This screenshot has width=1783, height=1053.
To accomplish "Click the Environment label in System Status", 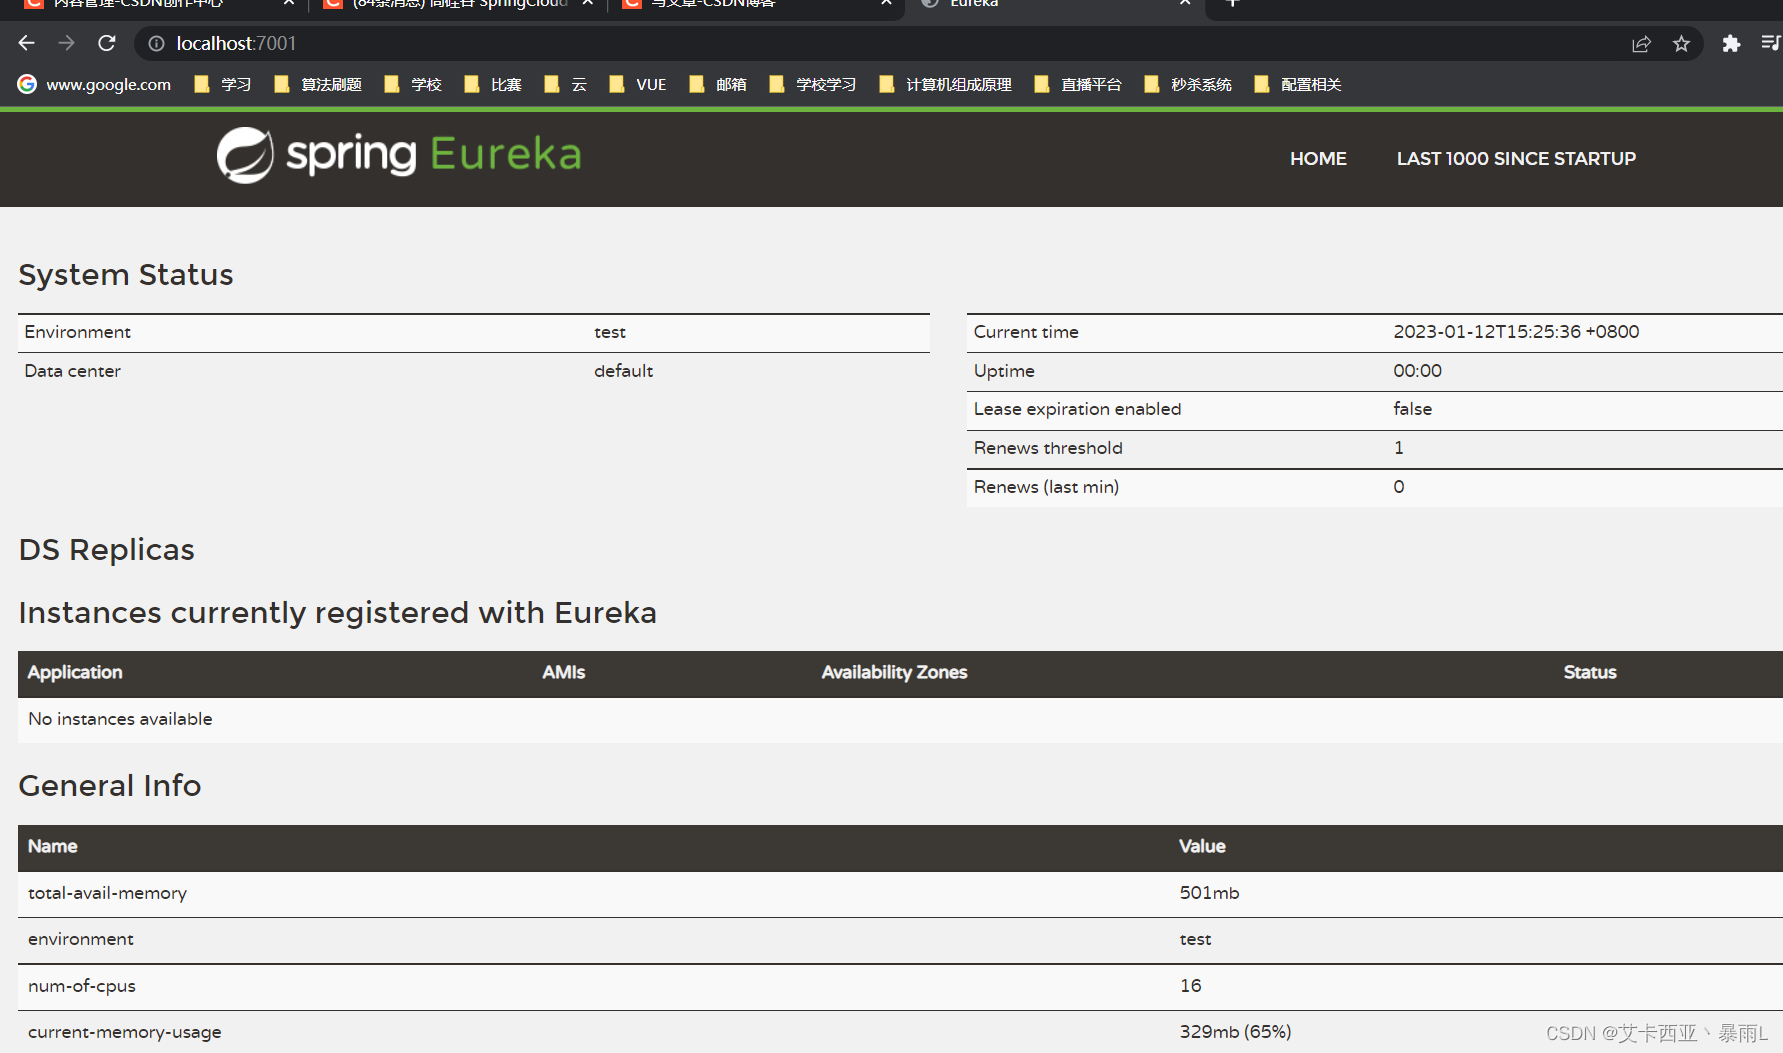I will (x=77, y=332).
